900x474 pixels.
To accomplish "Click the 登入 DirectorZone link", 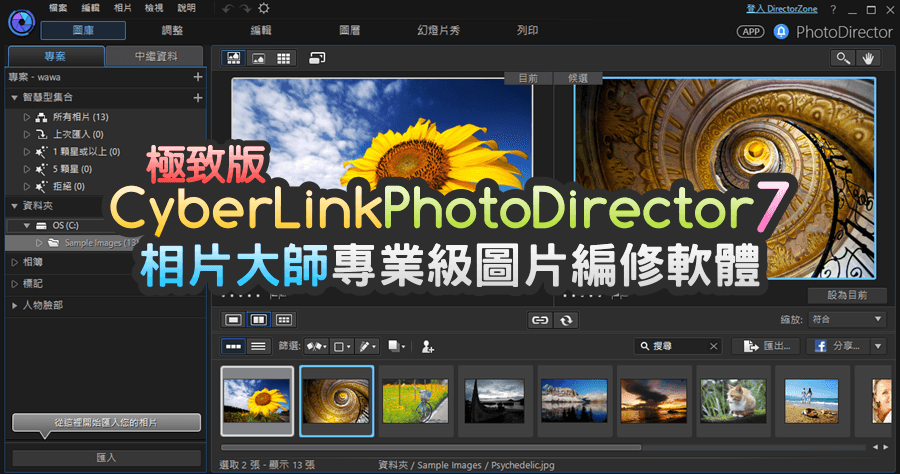I will pos(782,9).
